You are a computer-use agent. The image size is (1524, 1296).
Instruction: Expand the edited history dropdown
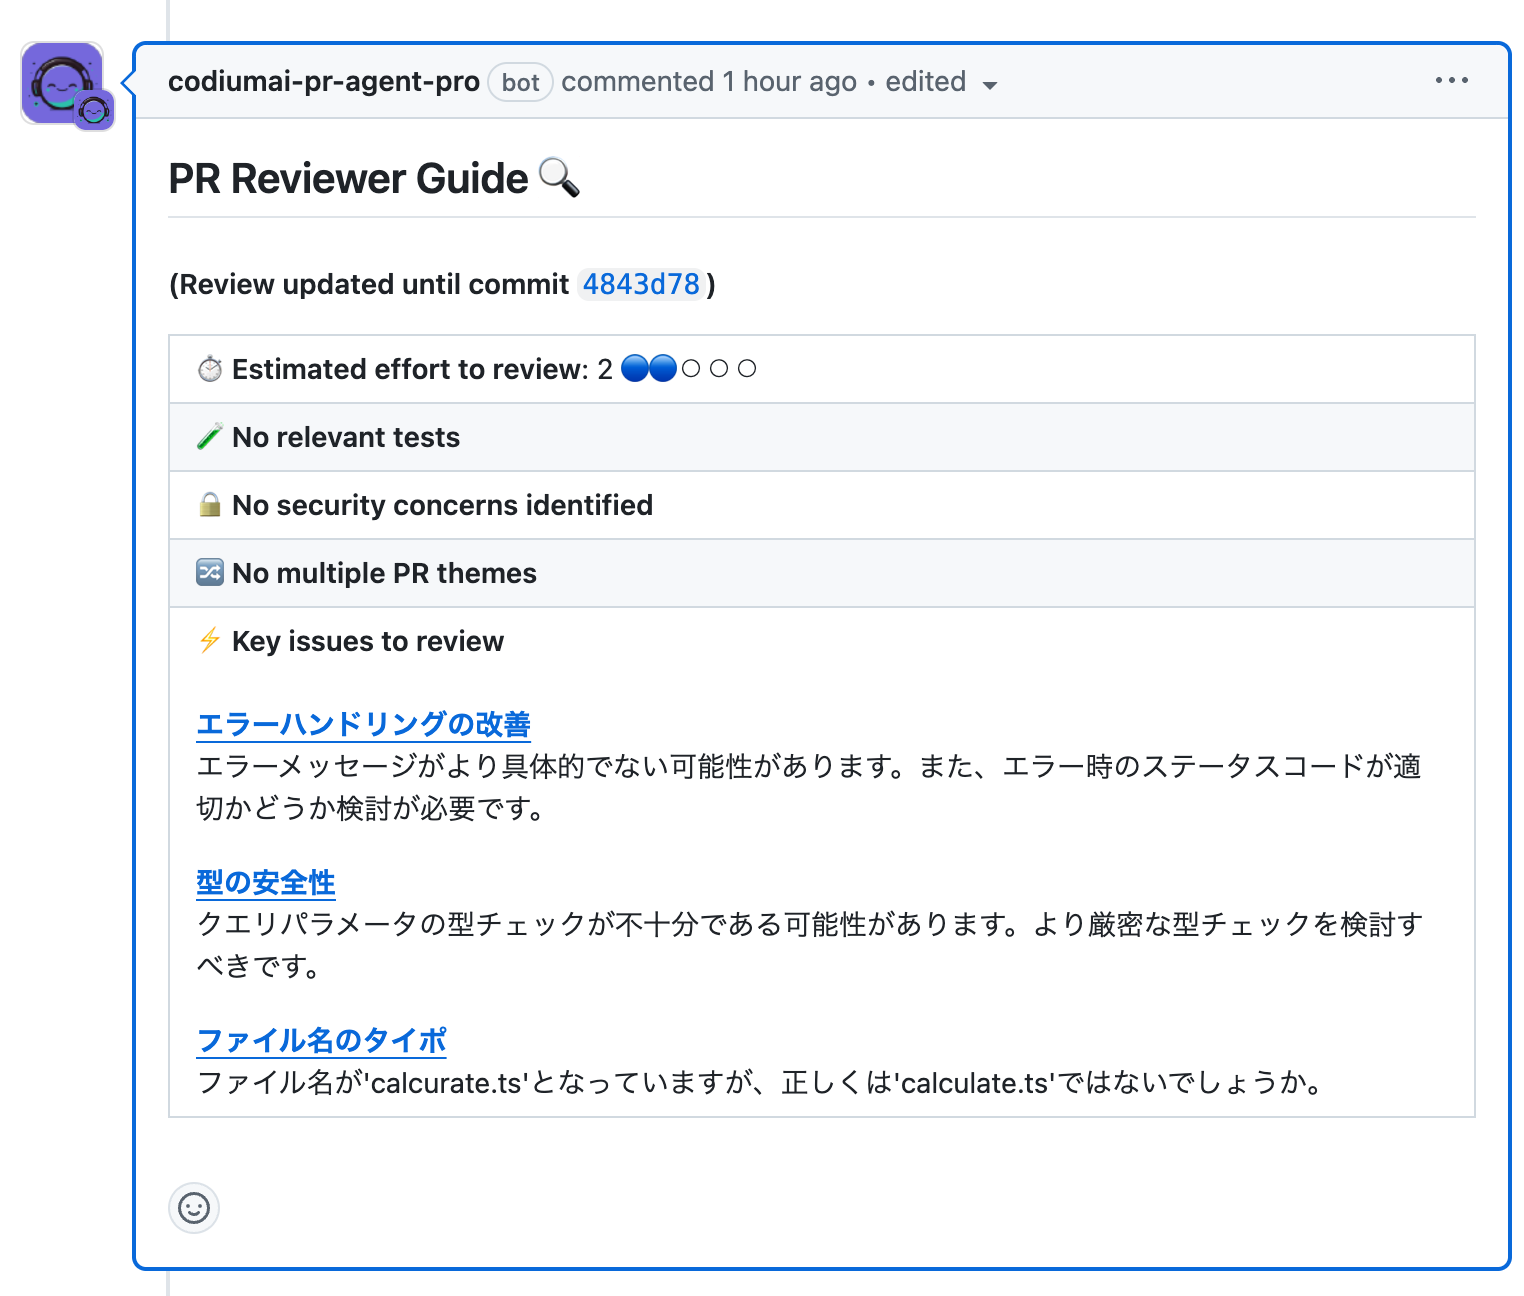click(x=989, y=85)
